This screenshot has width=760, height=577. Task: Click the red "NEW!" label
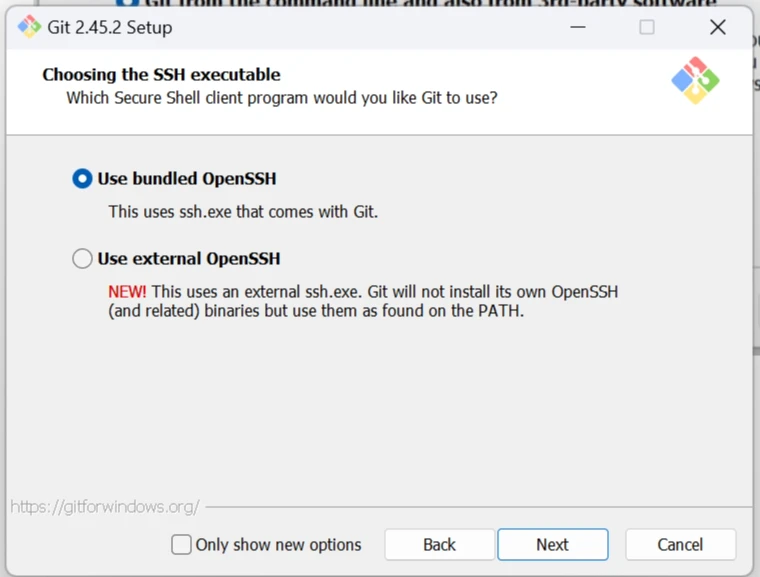point(127,291)
